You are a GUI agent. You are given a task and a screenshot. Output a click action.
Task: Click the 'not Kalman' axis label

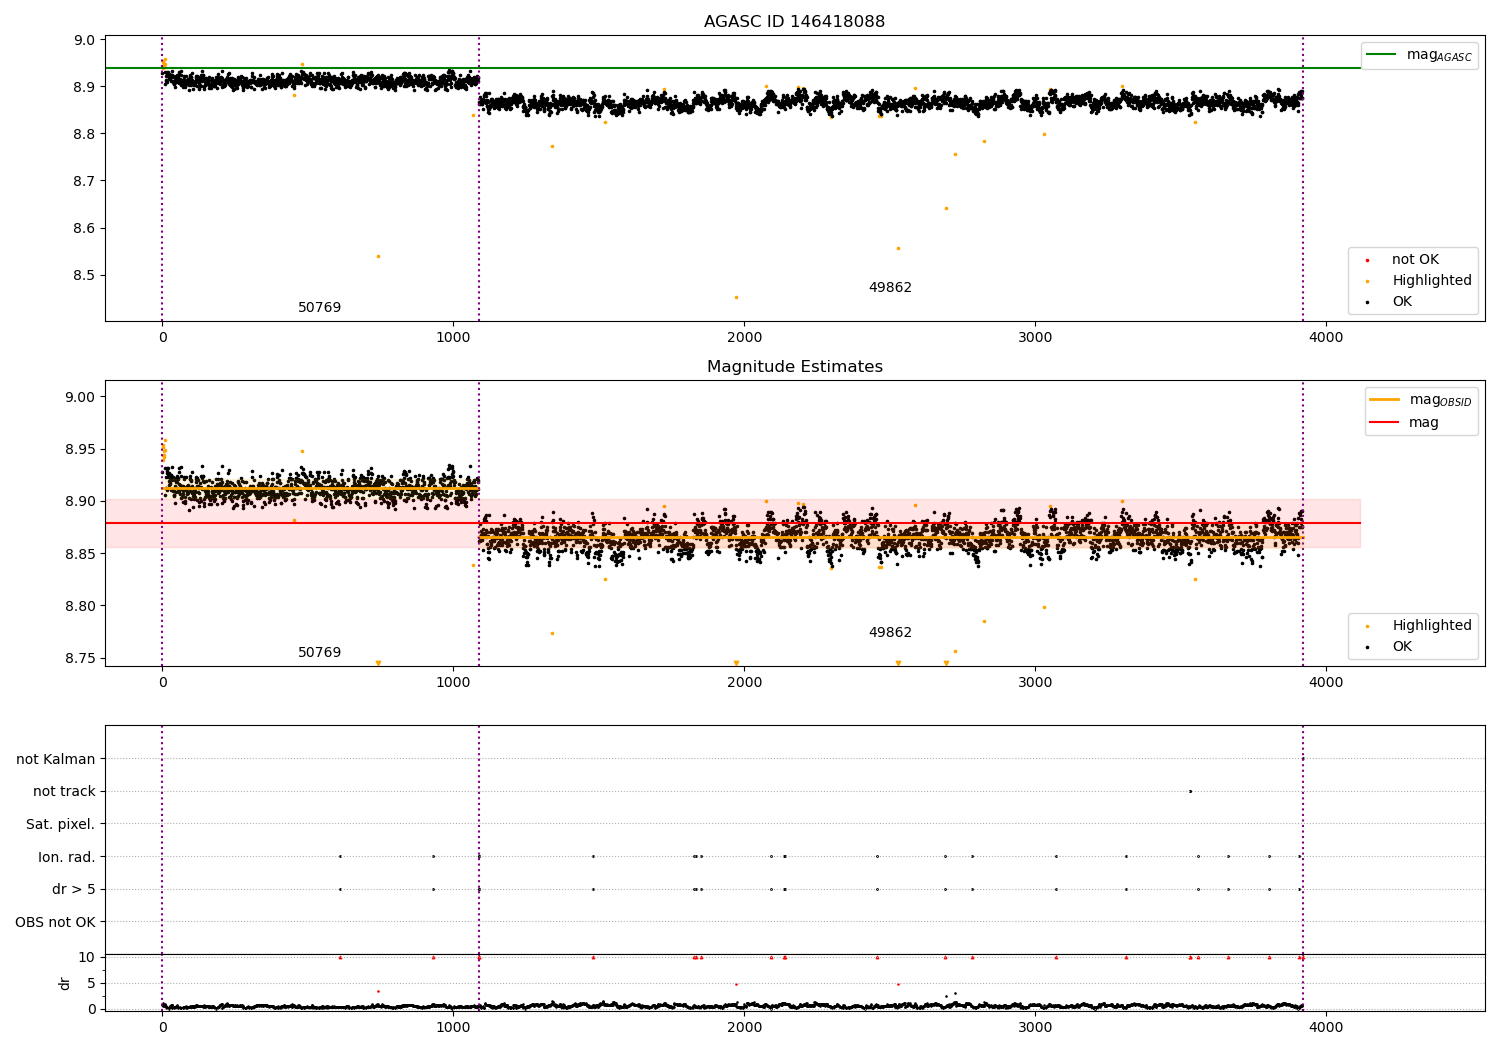[56, 760]
